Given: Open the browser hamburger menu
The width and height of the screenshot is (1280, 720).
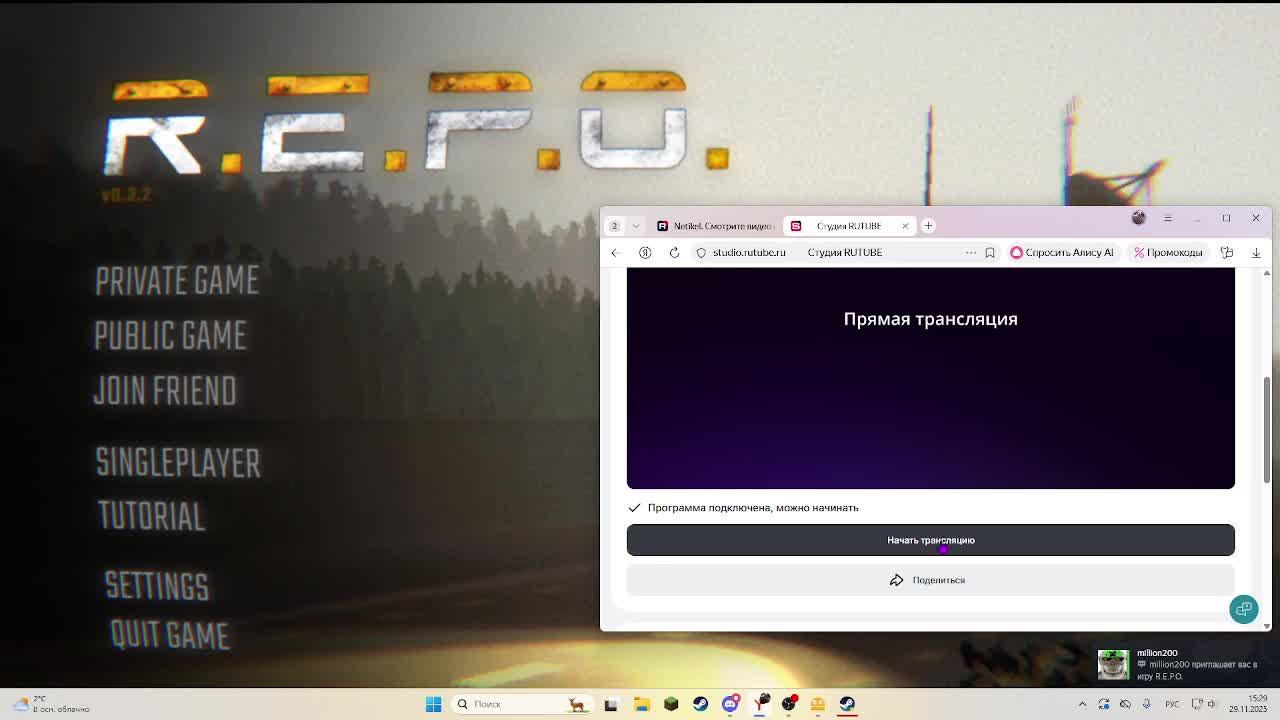Looking at the screenshot, I should [x=1167, y=218].
